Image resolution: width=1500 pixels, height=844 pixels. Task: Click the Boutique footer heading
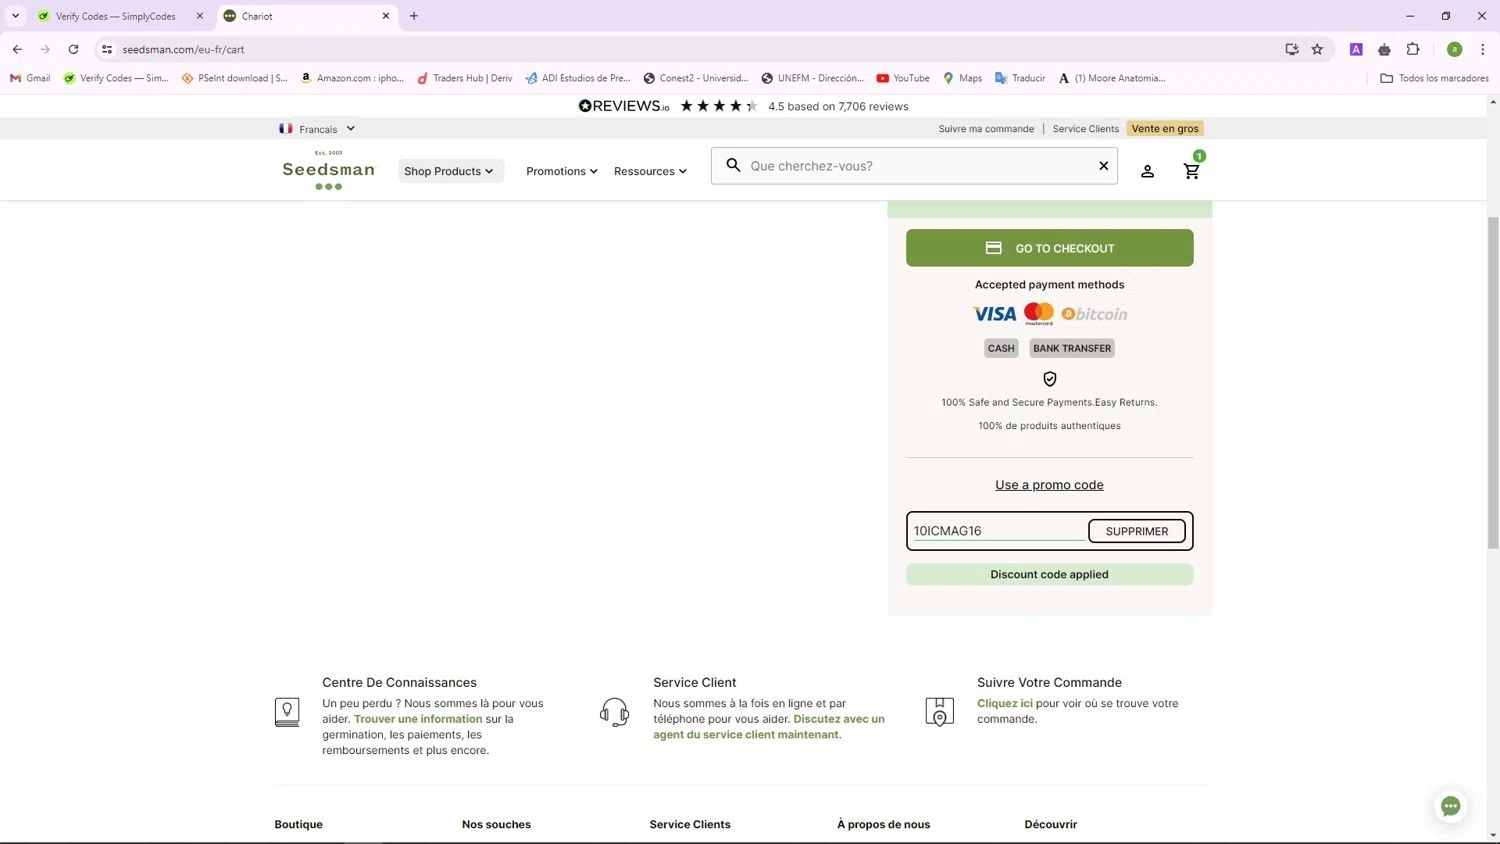click(298, 824)
